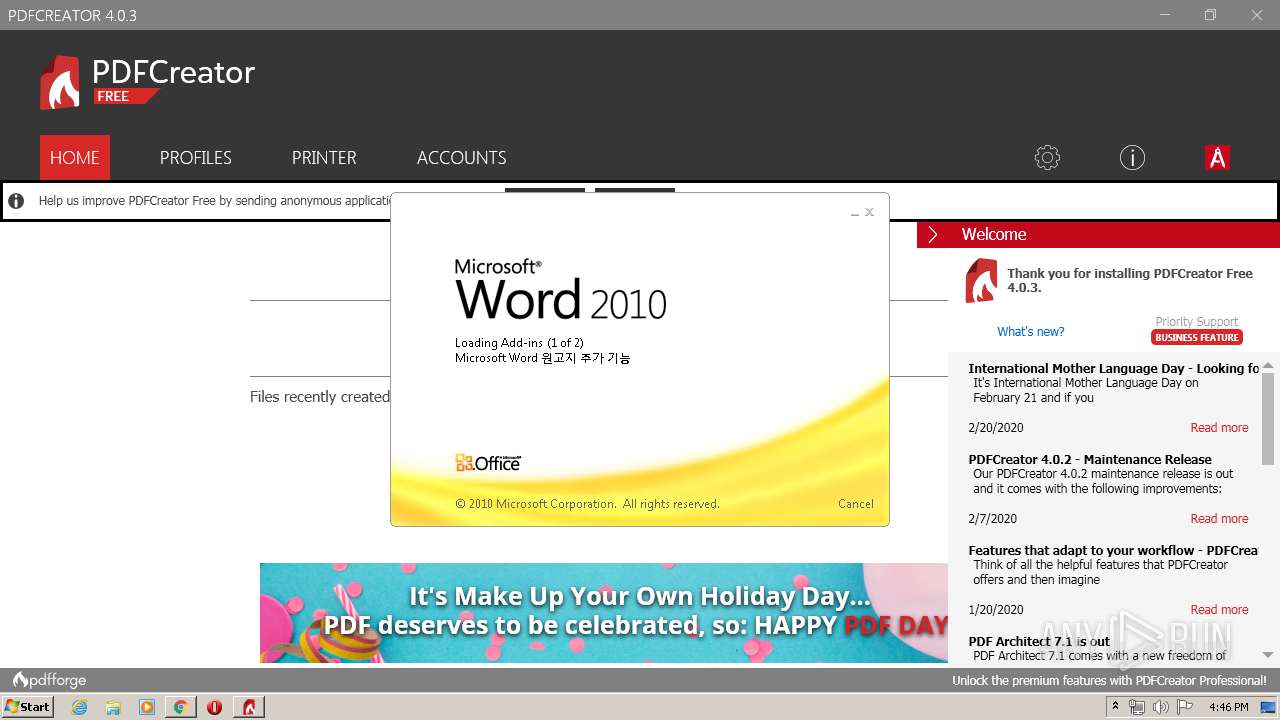Viewport: 1280px width, 720px height.
Task: Click the red PDF Architect 'A' icon
Action: click(1217, 158)
